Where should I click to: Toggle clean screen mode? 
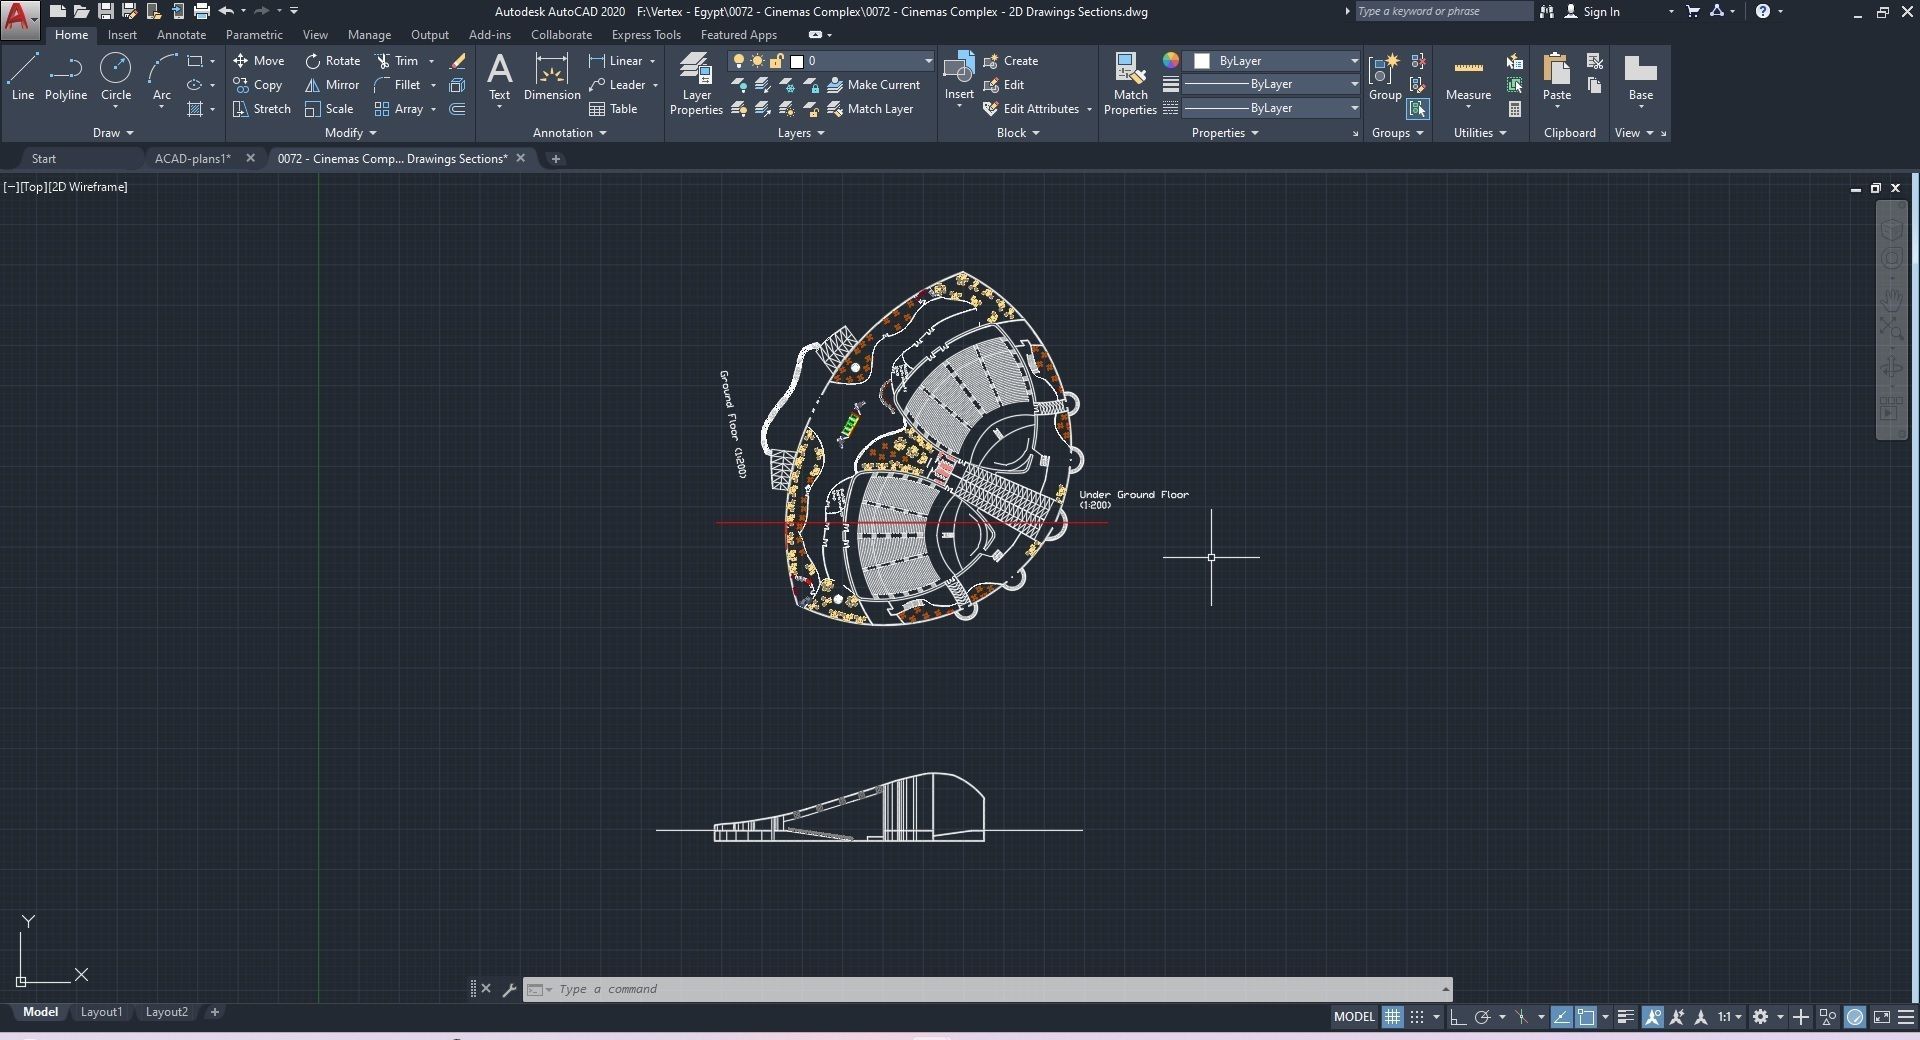coord(1881,1017)
